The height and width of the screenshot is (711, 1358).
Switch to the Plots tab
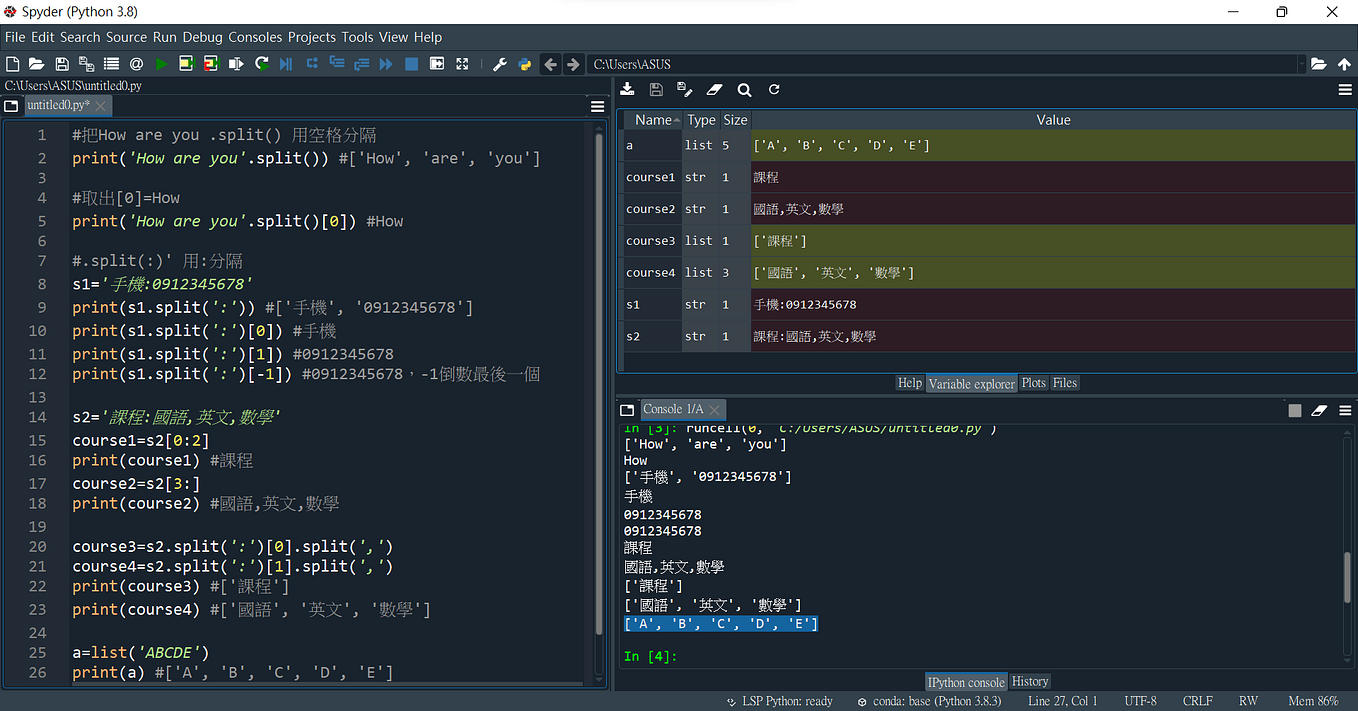click(x=1033, y=383)
